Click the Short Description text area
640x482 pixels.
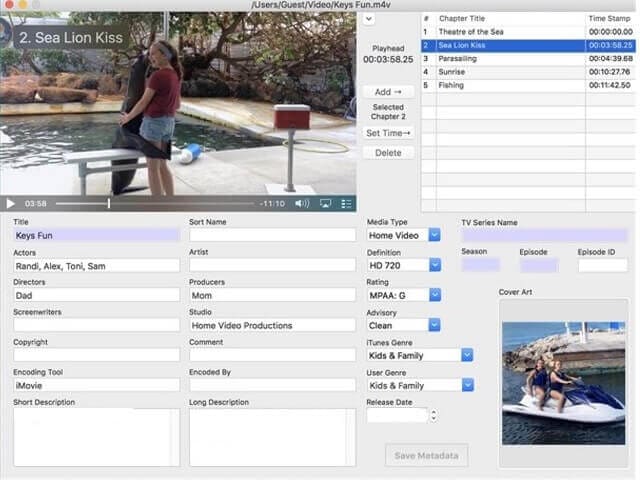(x=96, y=437)
